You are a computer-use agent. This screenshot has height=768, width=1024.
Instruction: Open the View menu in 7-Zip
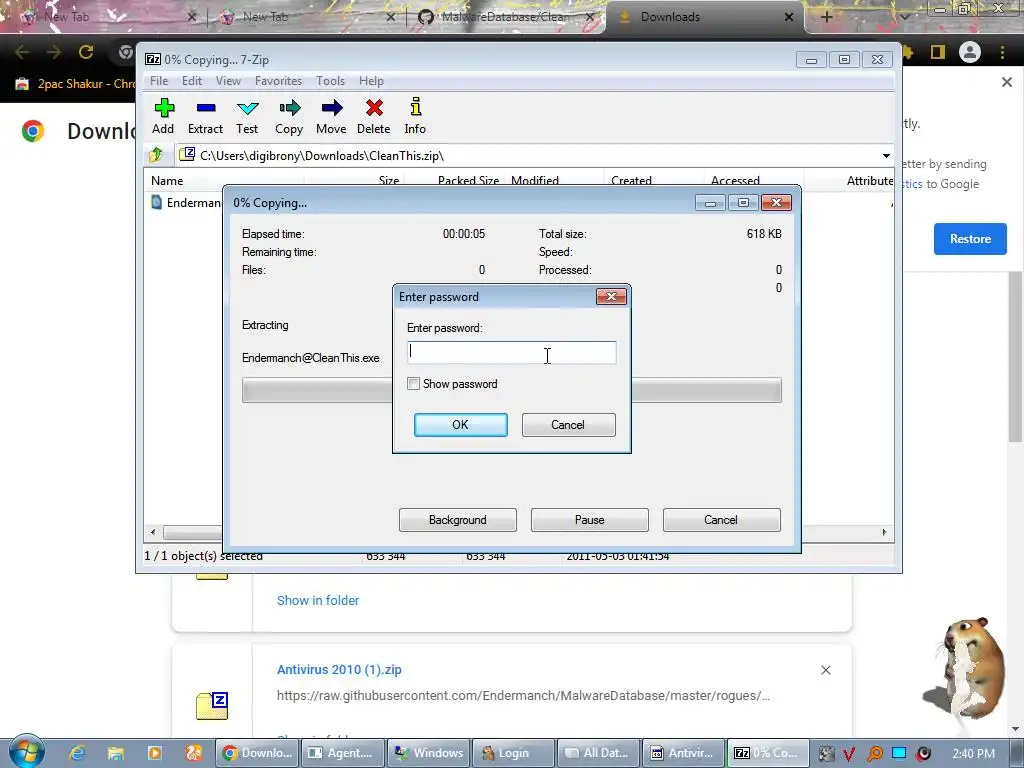(228, 81)
